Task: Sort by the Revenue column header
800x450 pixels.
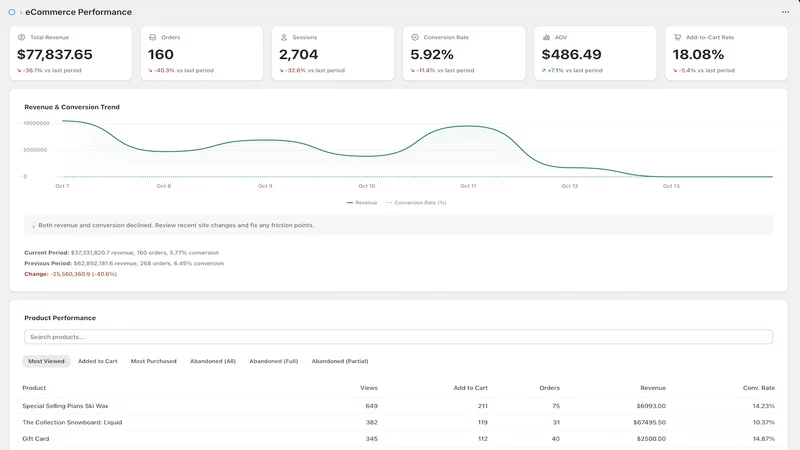Action: point(653,388)
